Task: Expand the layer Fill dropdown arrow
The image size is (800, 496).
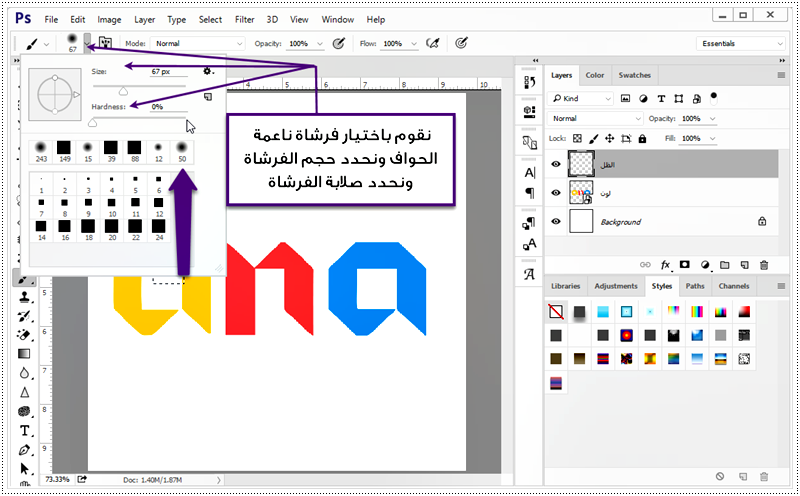Action: tap(712, 138)
